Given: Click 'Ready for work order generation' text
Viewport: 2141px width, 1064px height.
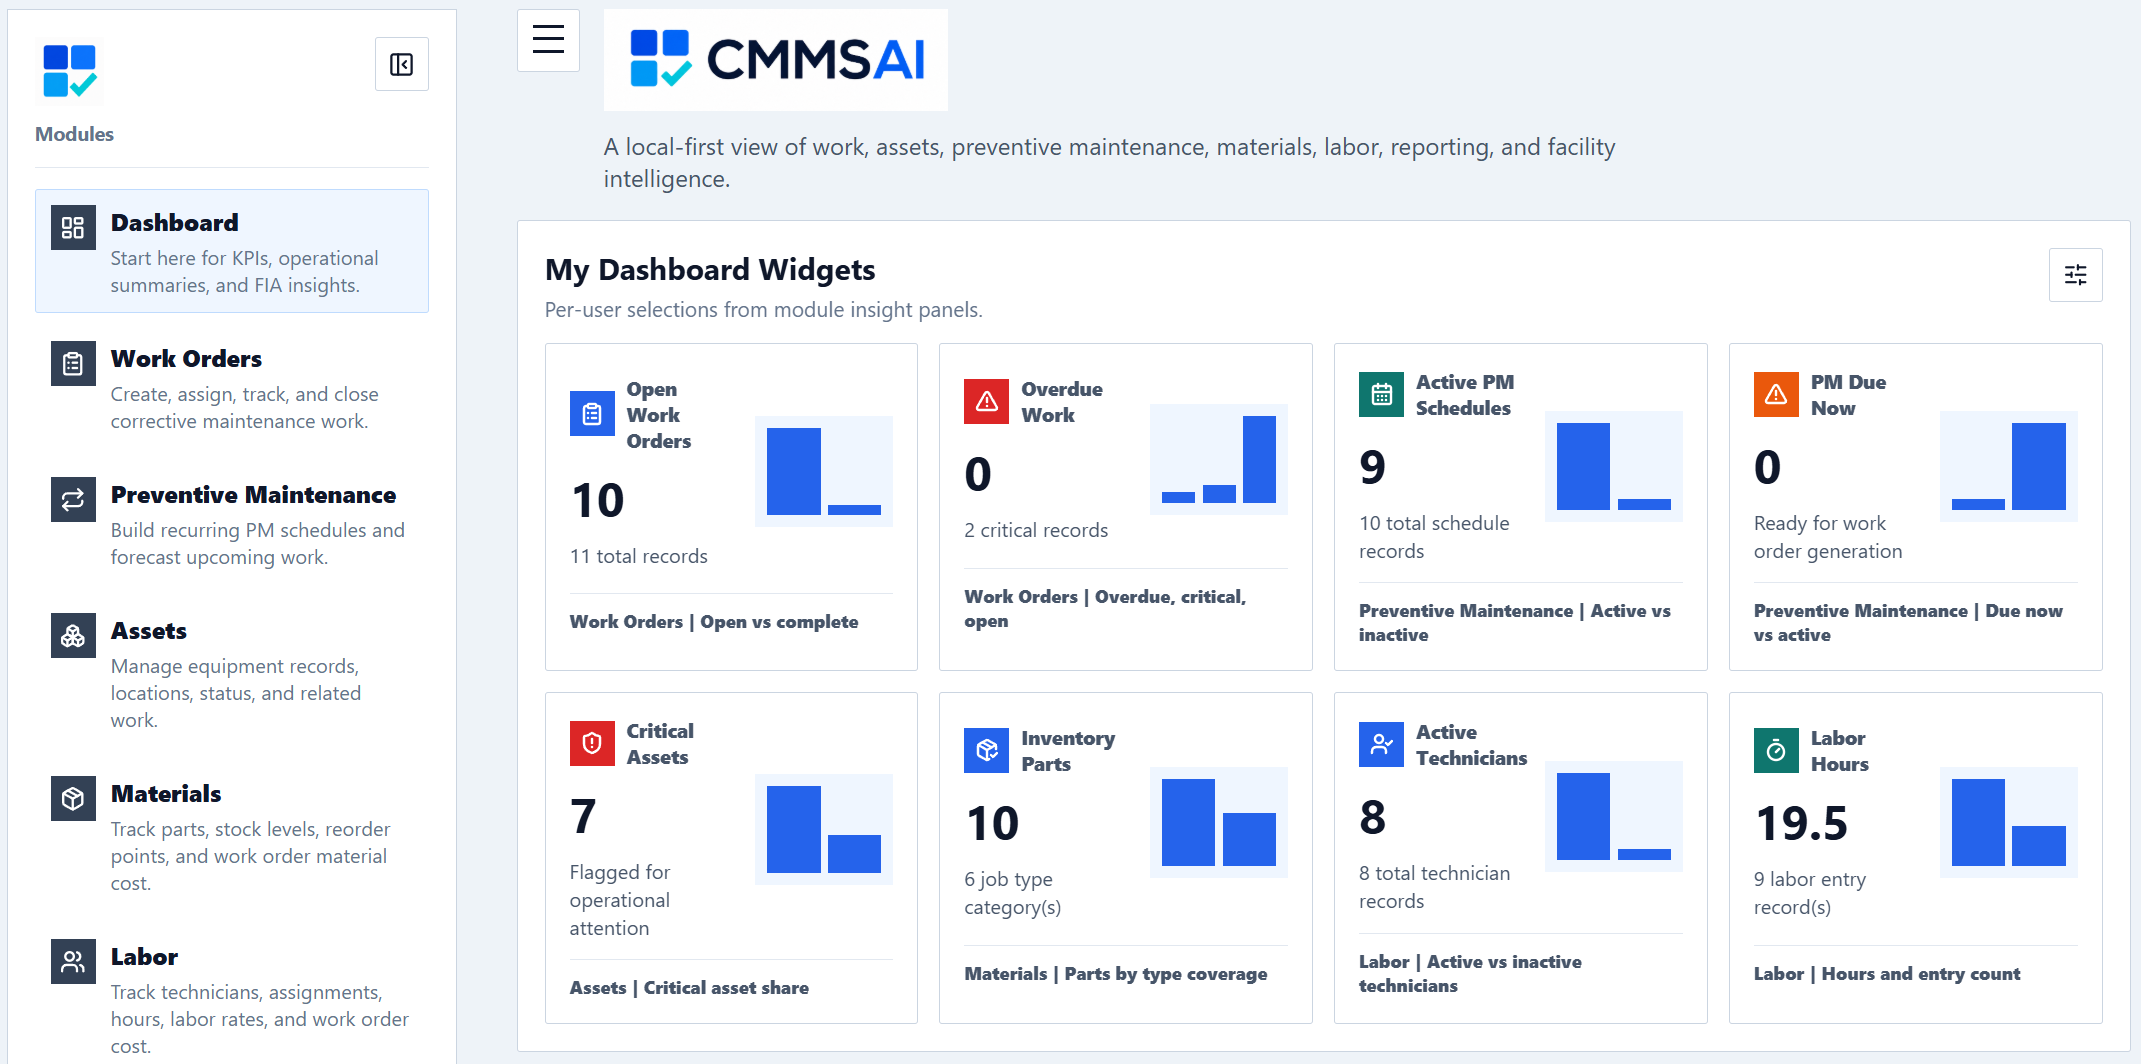Looking at the screenshot, I should [1828, 537].
